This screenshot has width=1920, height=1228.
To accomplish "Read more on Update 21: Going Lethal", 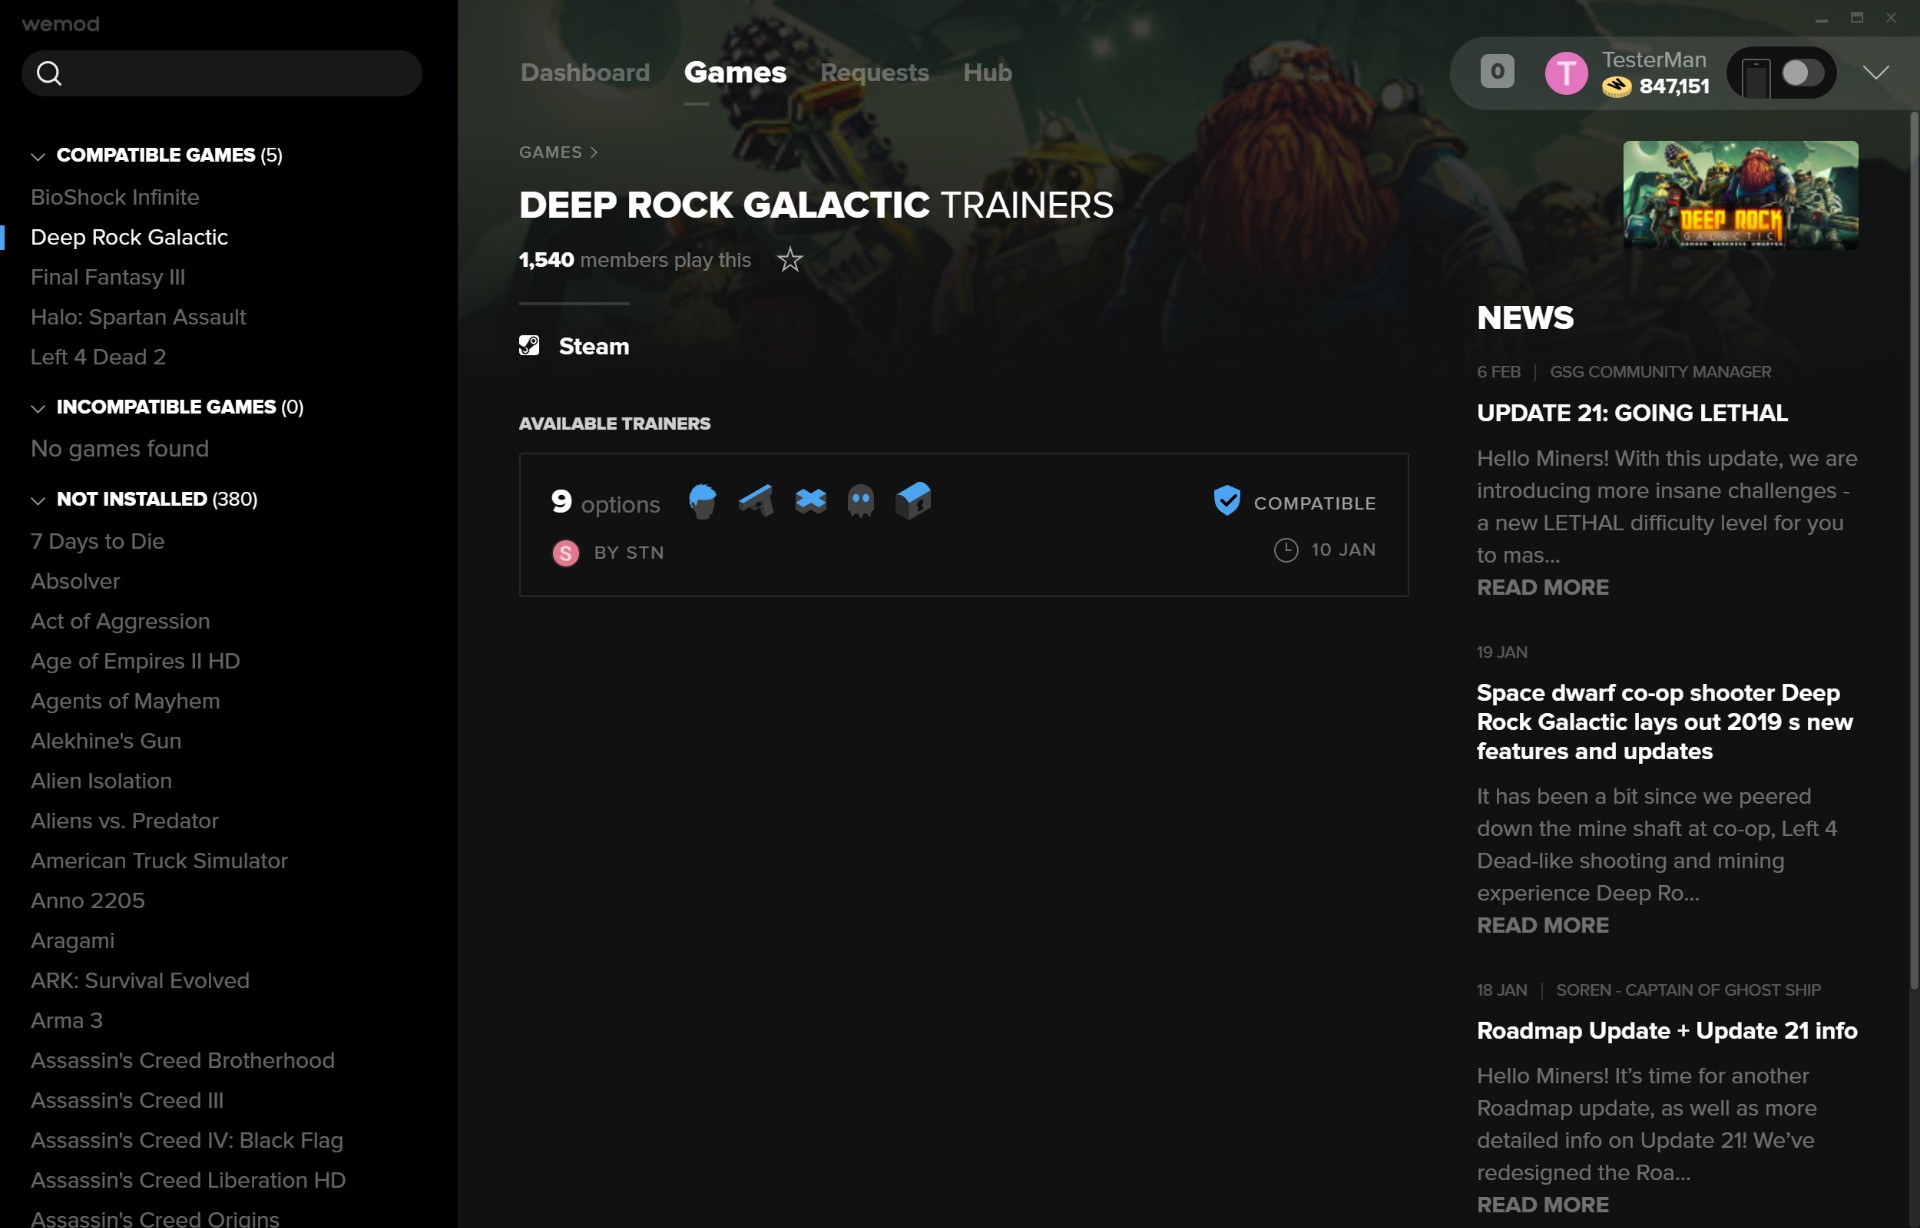I will pyautogui.click(x=1542, y=588).
